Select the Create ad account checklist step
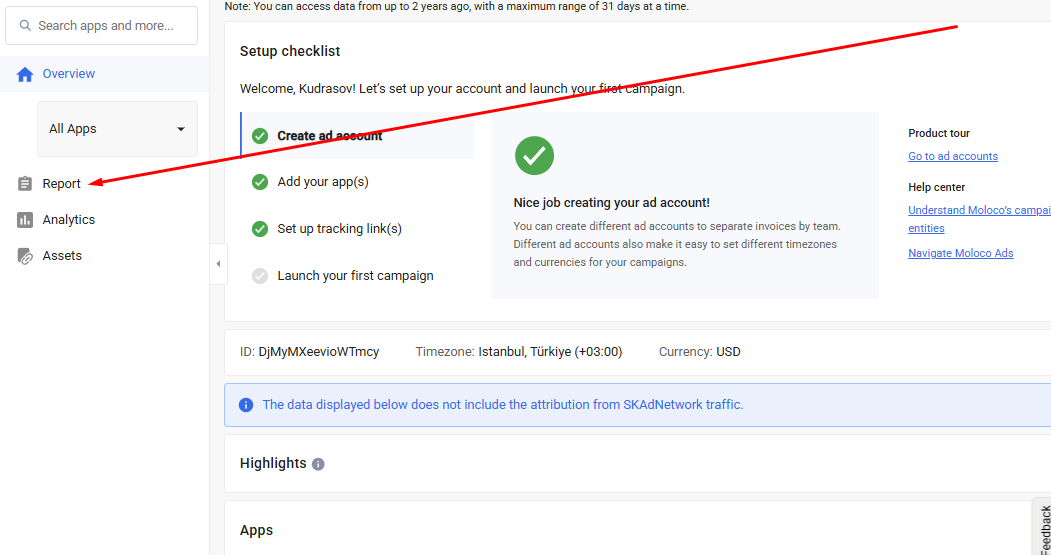The width and height of the screenshot is (1051, 555). [329, 136]
